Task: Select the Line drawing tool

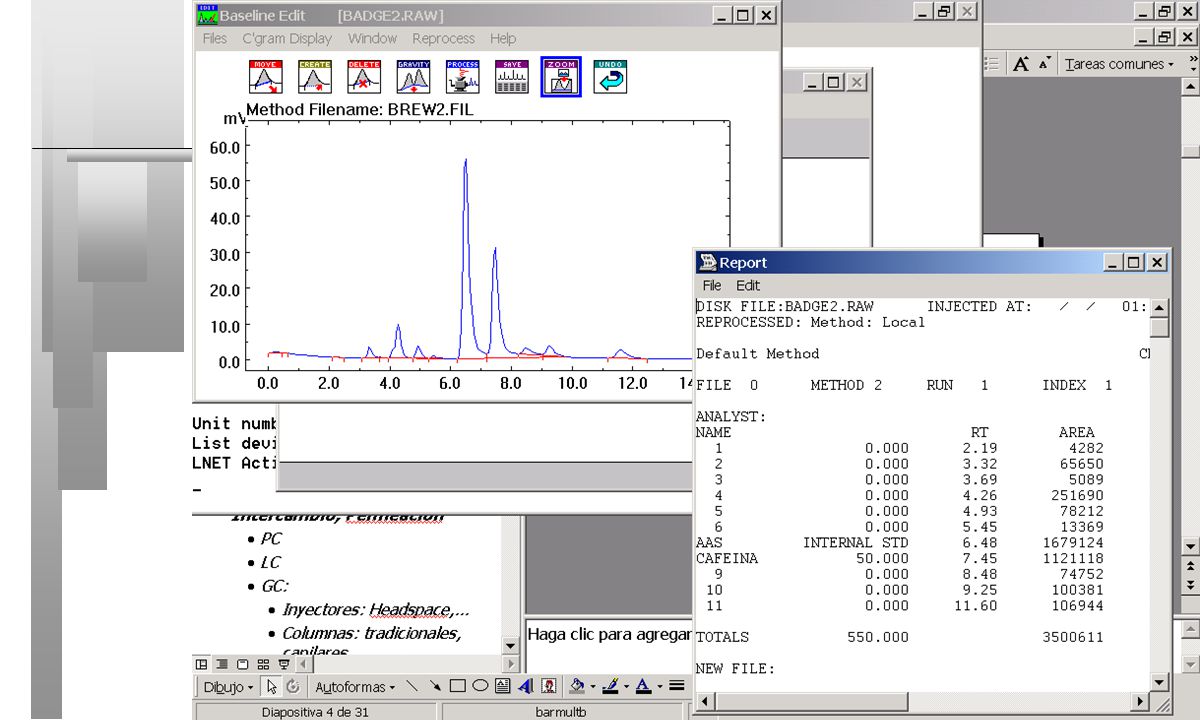Action: point(412,687)
